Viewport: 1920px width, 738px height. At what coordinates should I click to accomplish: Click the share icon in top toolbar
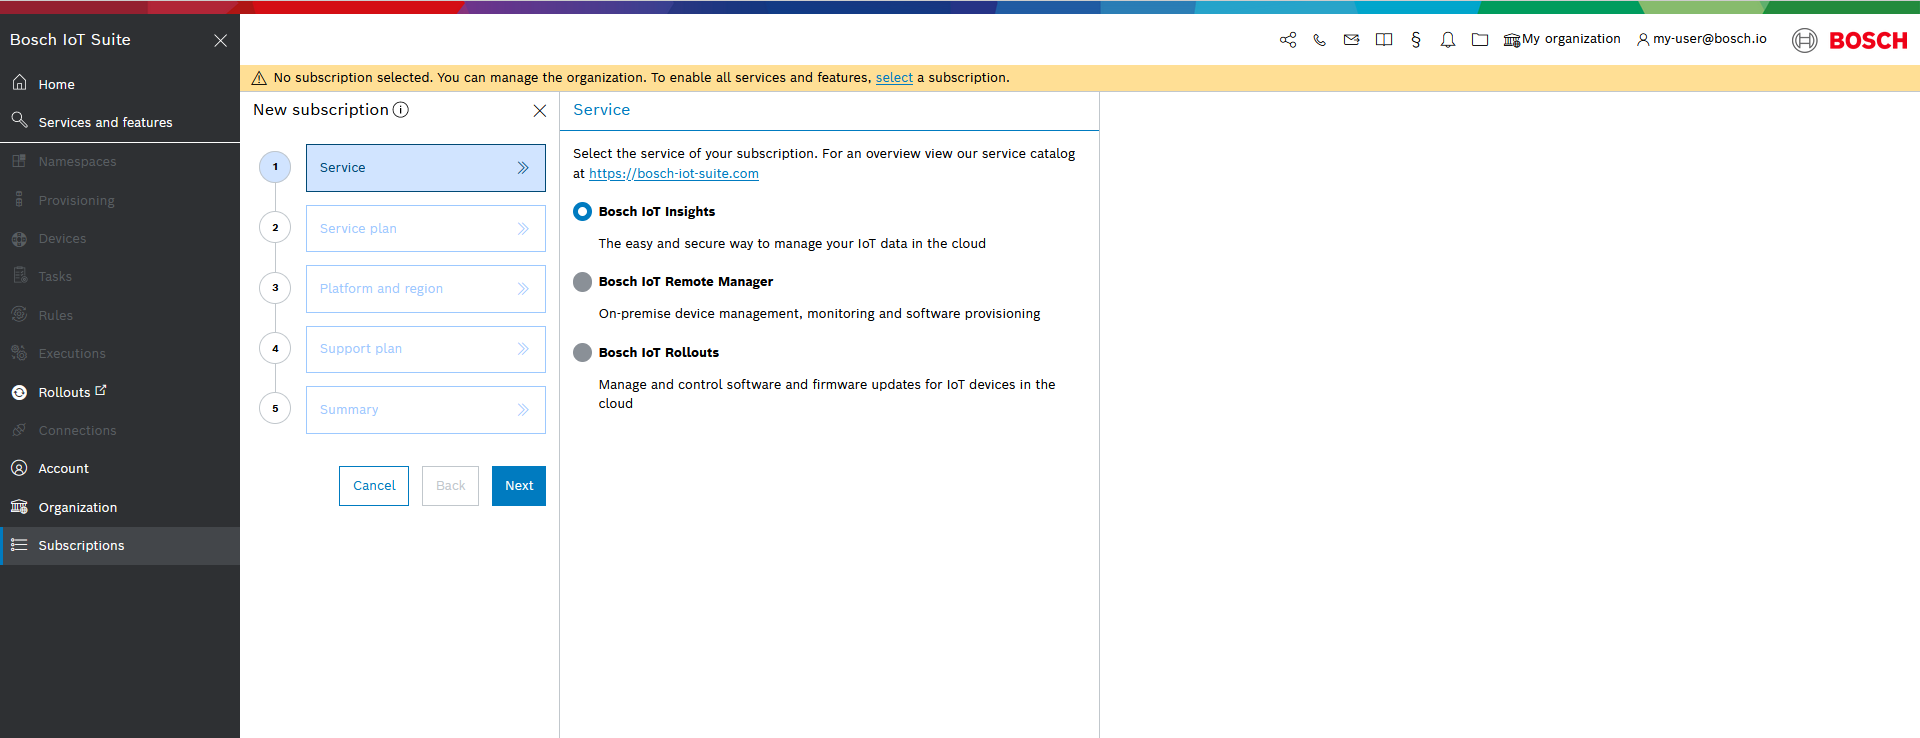(1288, 40)
